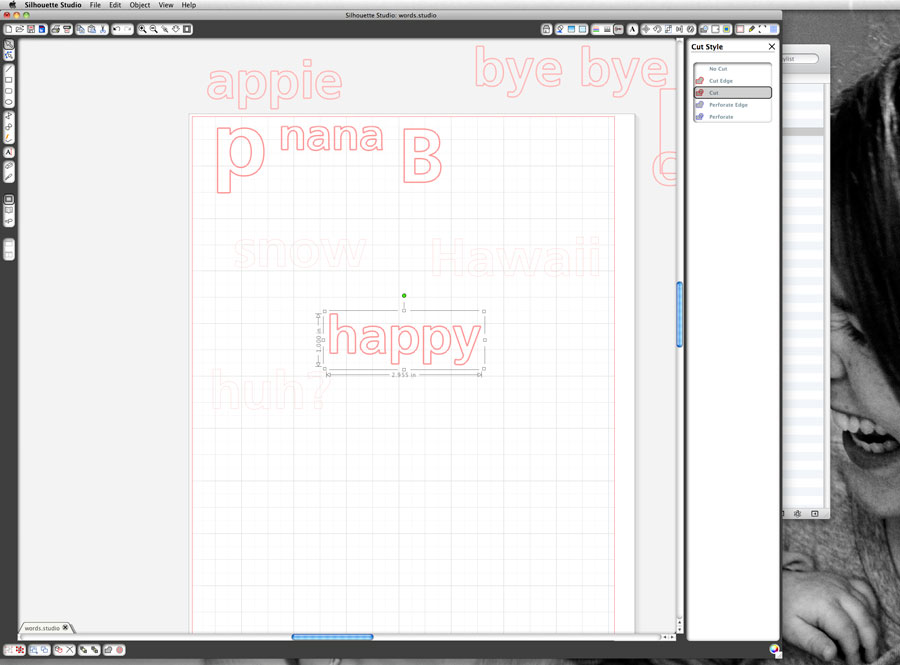This screenshot has width=900, height=665.
Task: Click the gear icon in background window
Action: point(797,514)
